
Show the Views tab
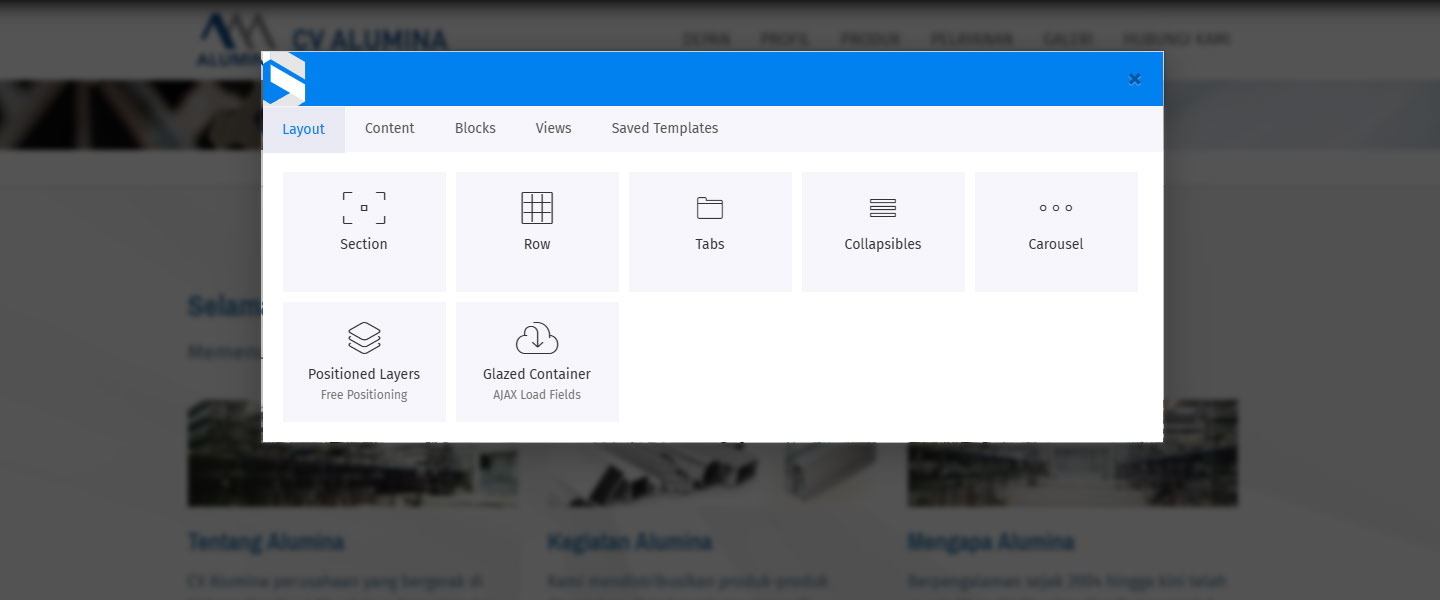[x=553, y=128]
